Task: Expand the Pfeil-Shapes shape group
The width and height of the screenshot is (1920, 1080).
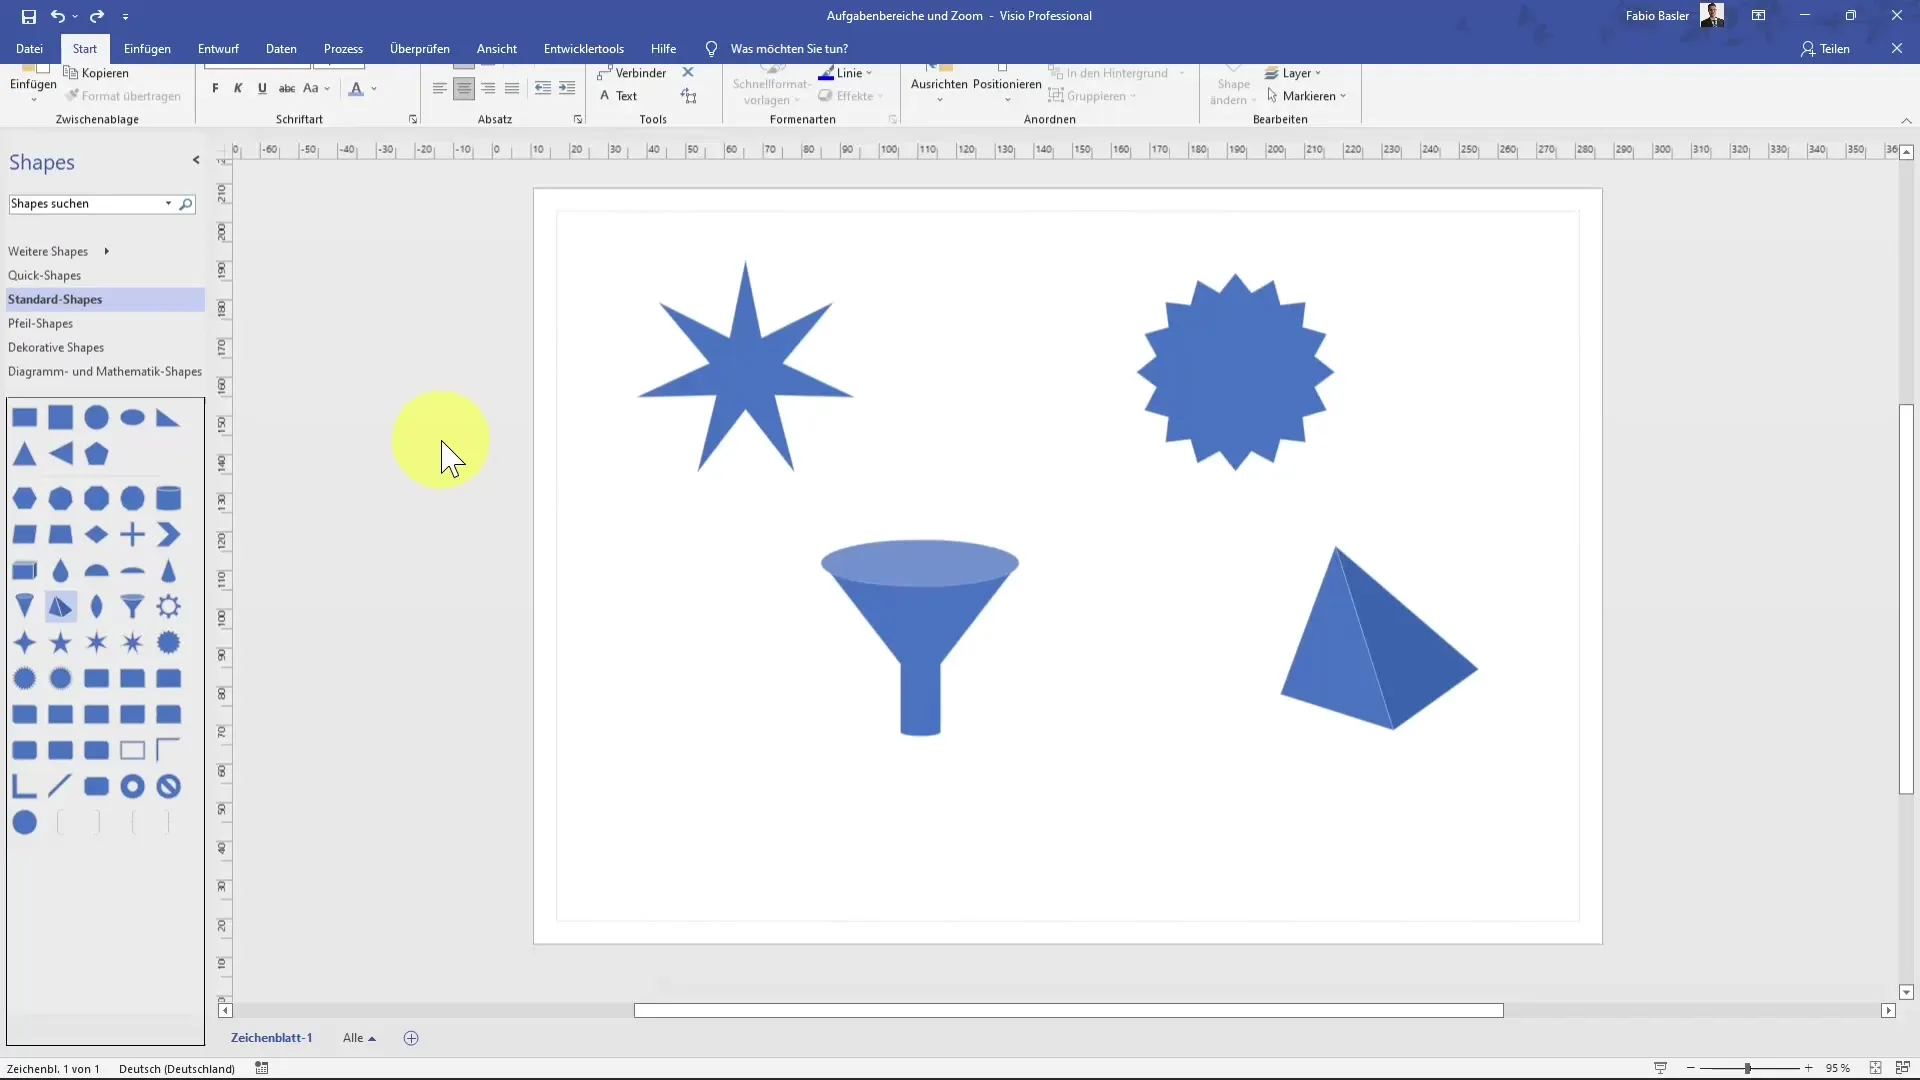Action: [x=40, y=323]
